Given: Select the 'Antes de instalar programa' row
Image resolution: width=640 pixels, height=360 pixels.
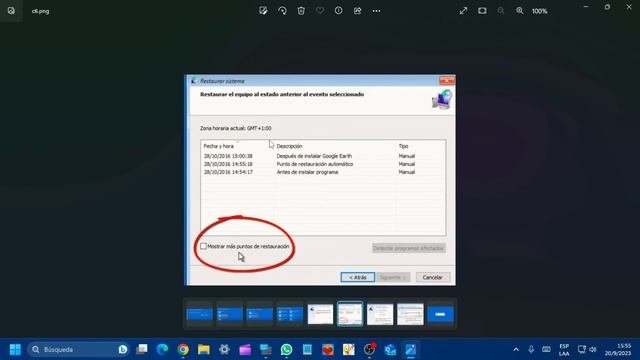Looking at the screenshot, I should [x=322, y=172].
